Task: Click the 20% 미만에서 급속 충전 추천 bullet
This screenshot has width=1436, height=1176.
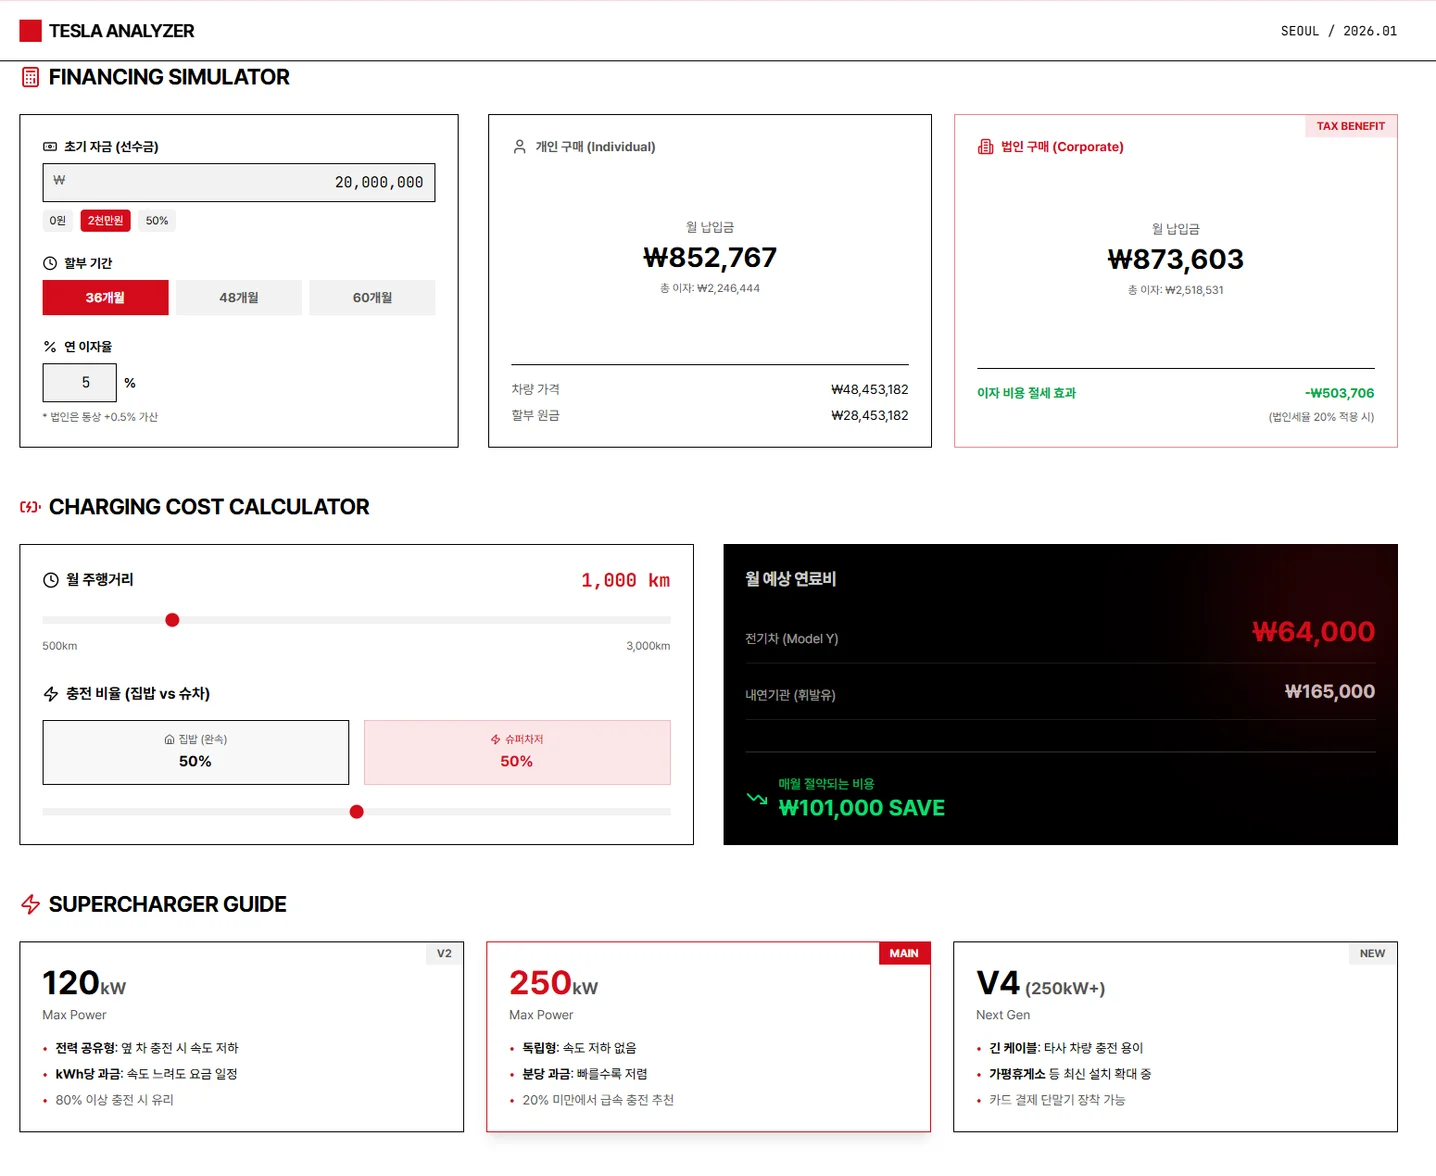Action: pyautogui.click(x=598, y=1100)
